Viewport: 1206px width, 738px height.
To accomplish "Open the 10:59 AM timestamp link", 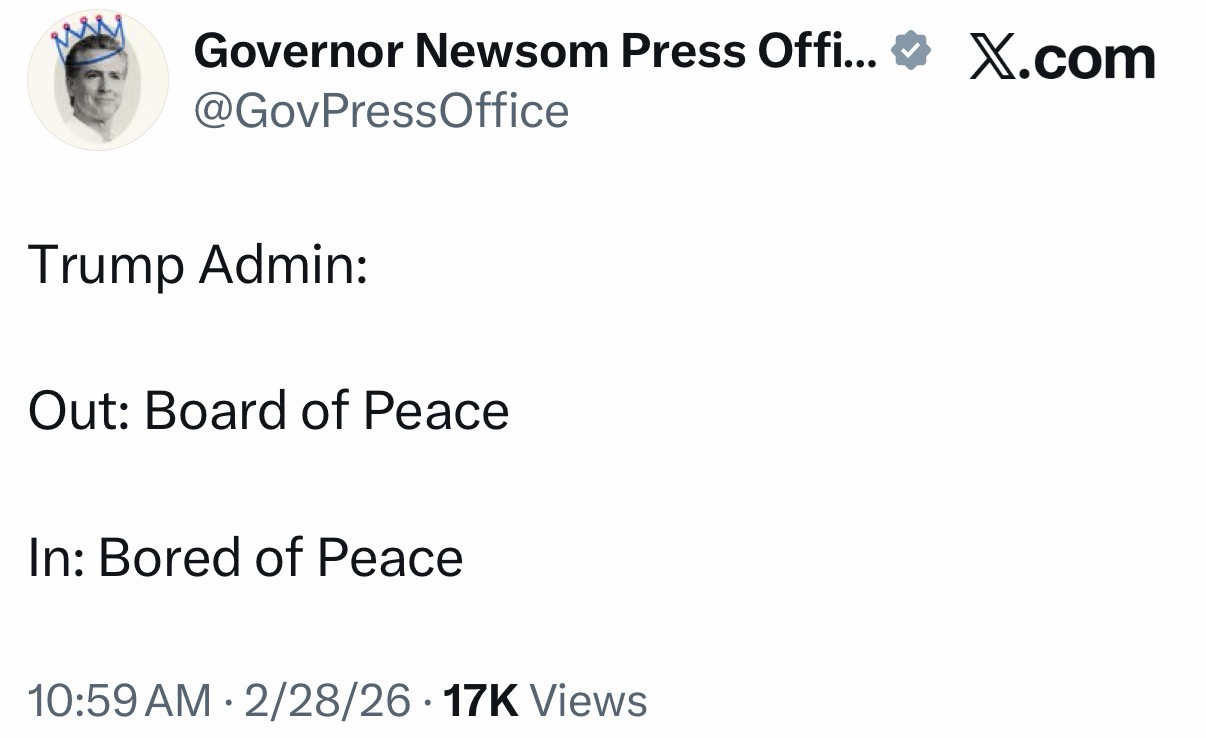I will pos(120,701).
